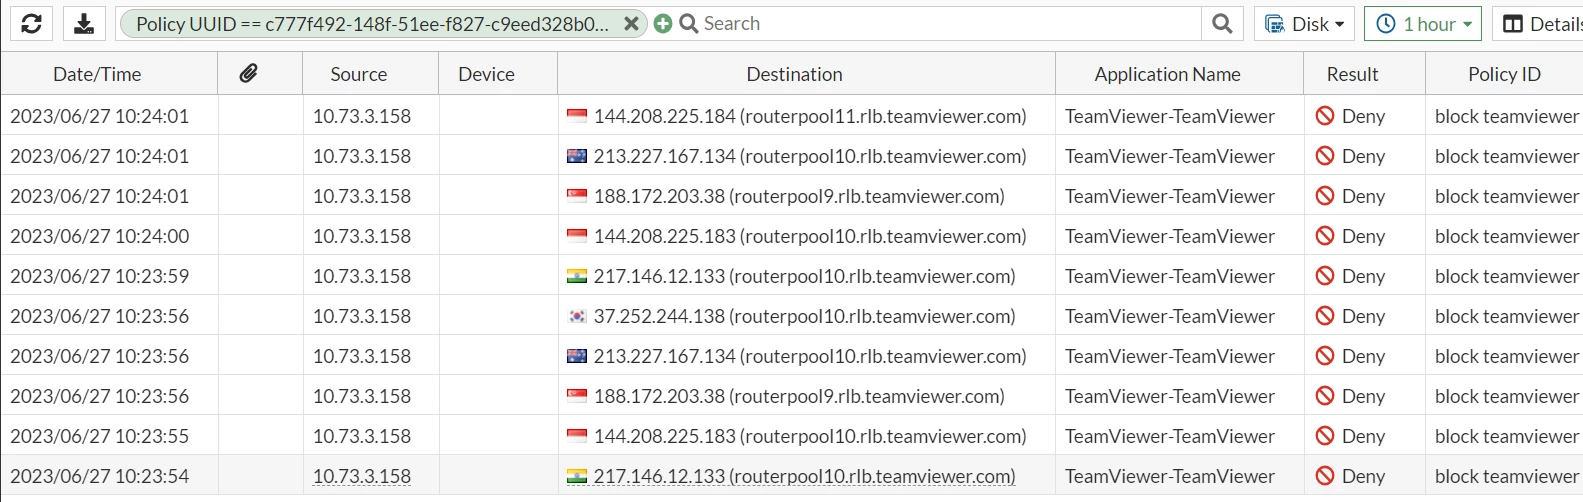Viewport: 1583px width, 502px height.
Task: Open destination link 217.146.12.133 in last row
Action: [x=805, y=476]
